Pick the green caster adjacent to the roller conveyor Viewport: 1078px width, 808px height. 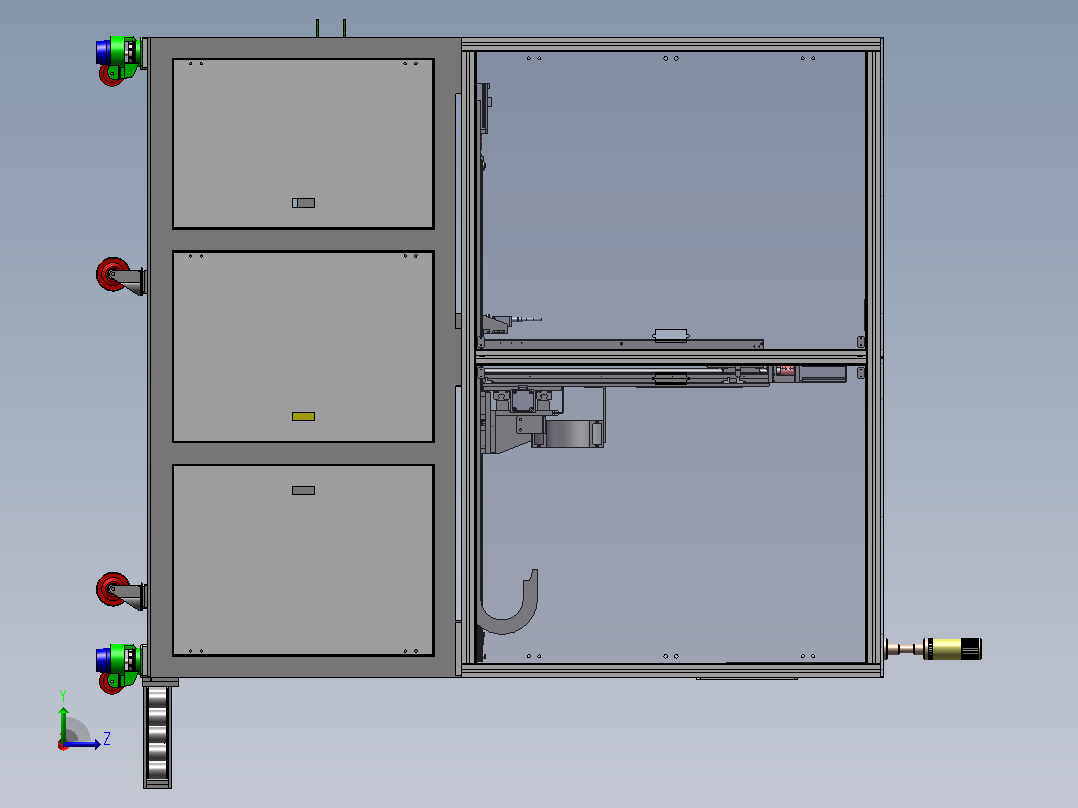point(120,666)
